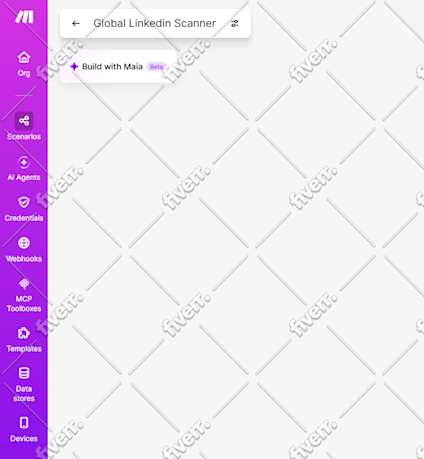This screenshot has width=424, height=459.
Task: Open the Org home icon
Action: pos(24,57)
